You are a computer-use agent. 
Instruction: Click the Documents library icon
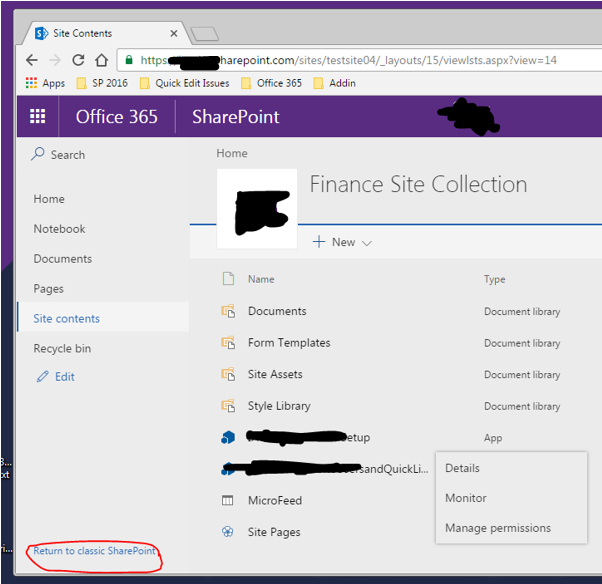(228, 311)
